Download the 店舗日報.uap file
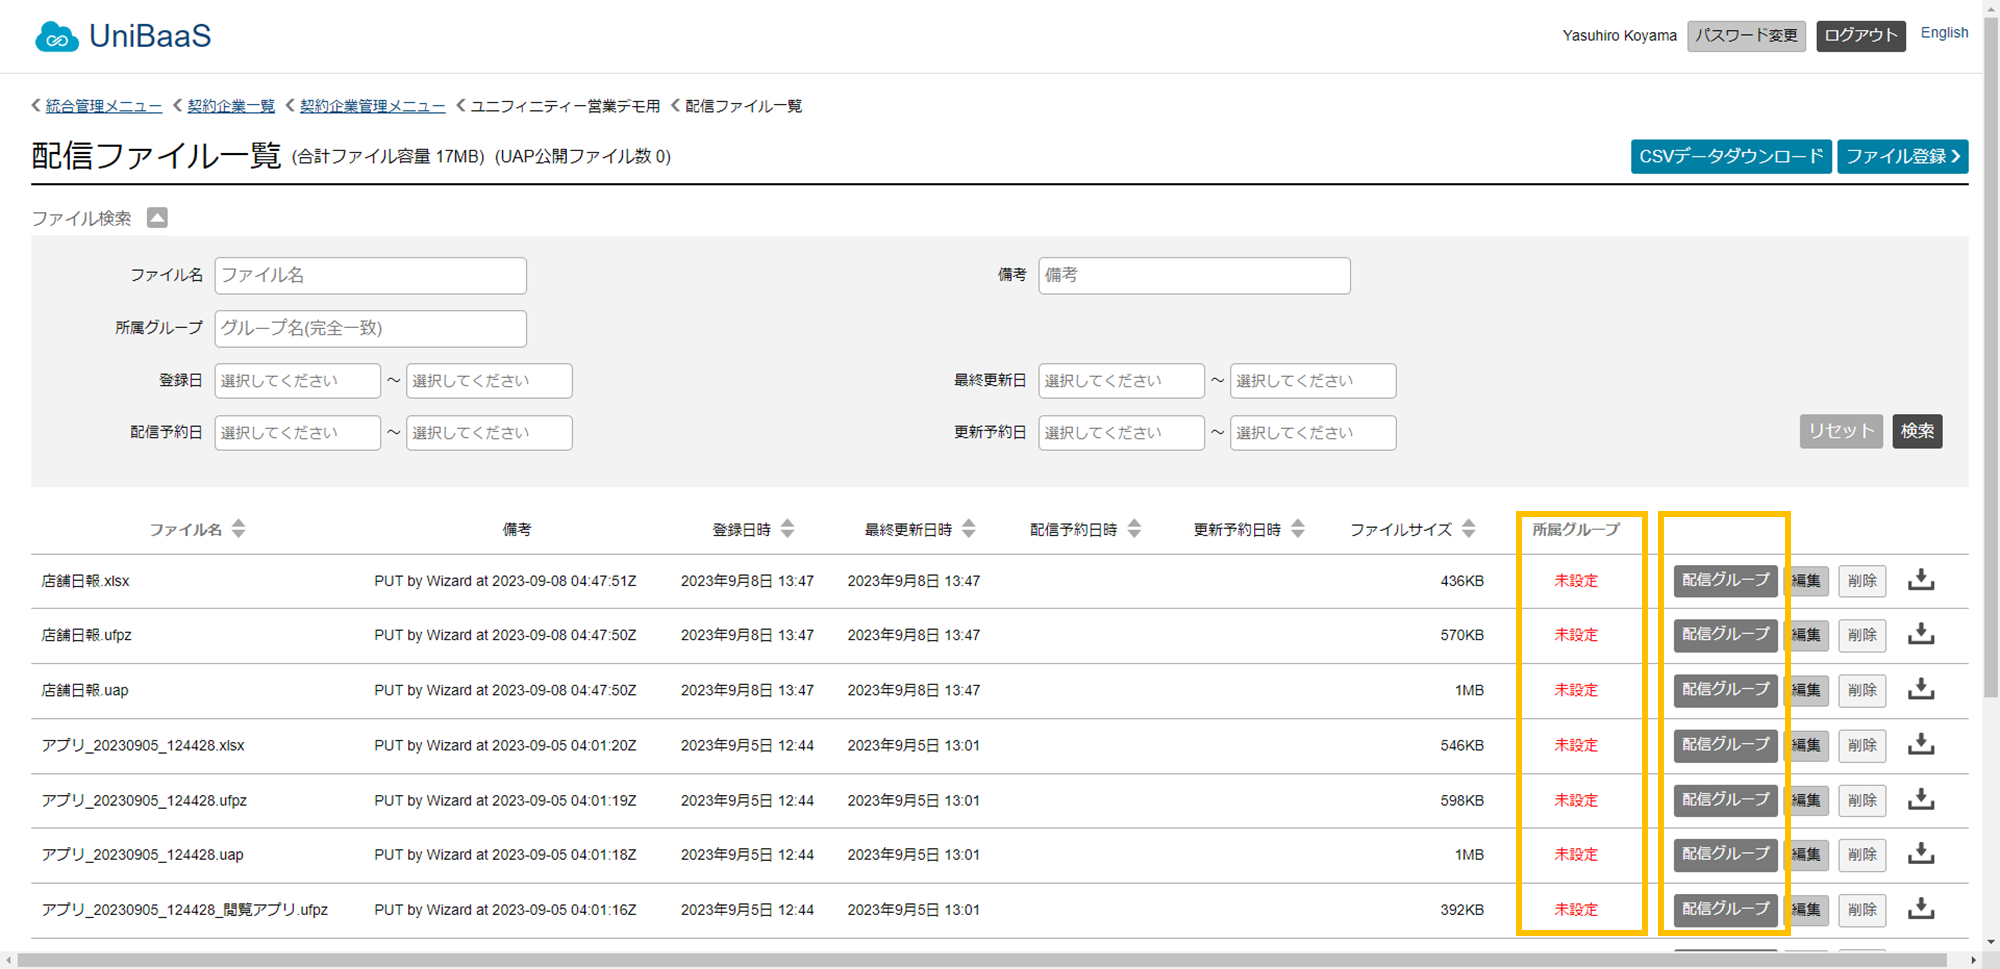 (1920, 689)
